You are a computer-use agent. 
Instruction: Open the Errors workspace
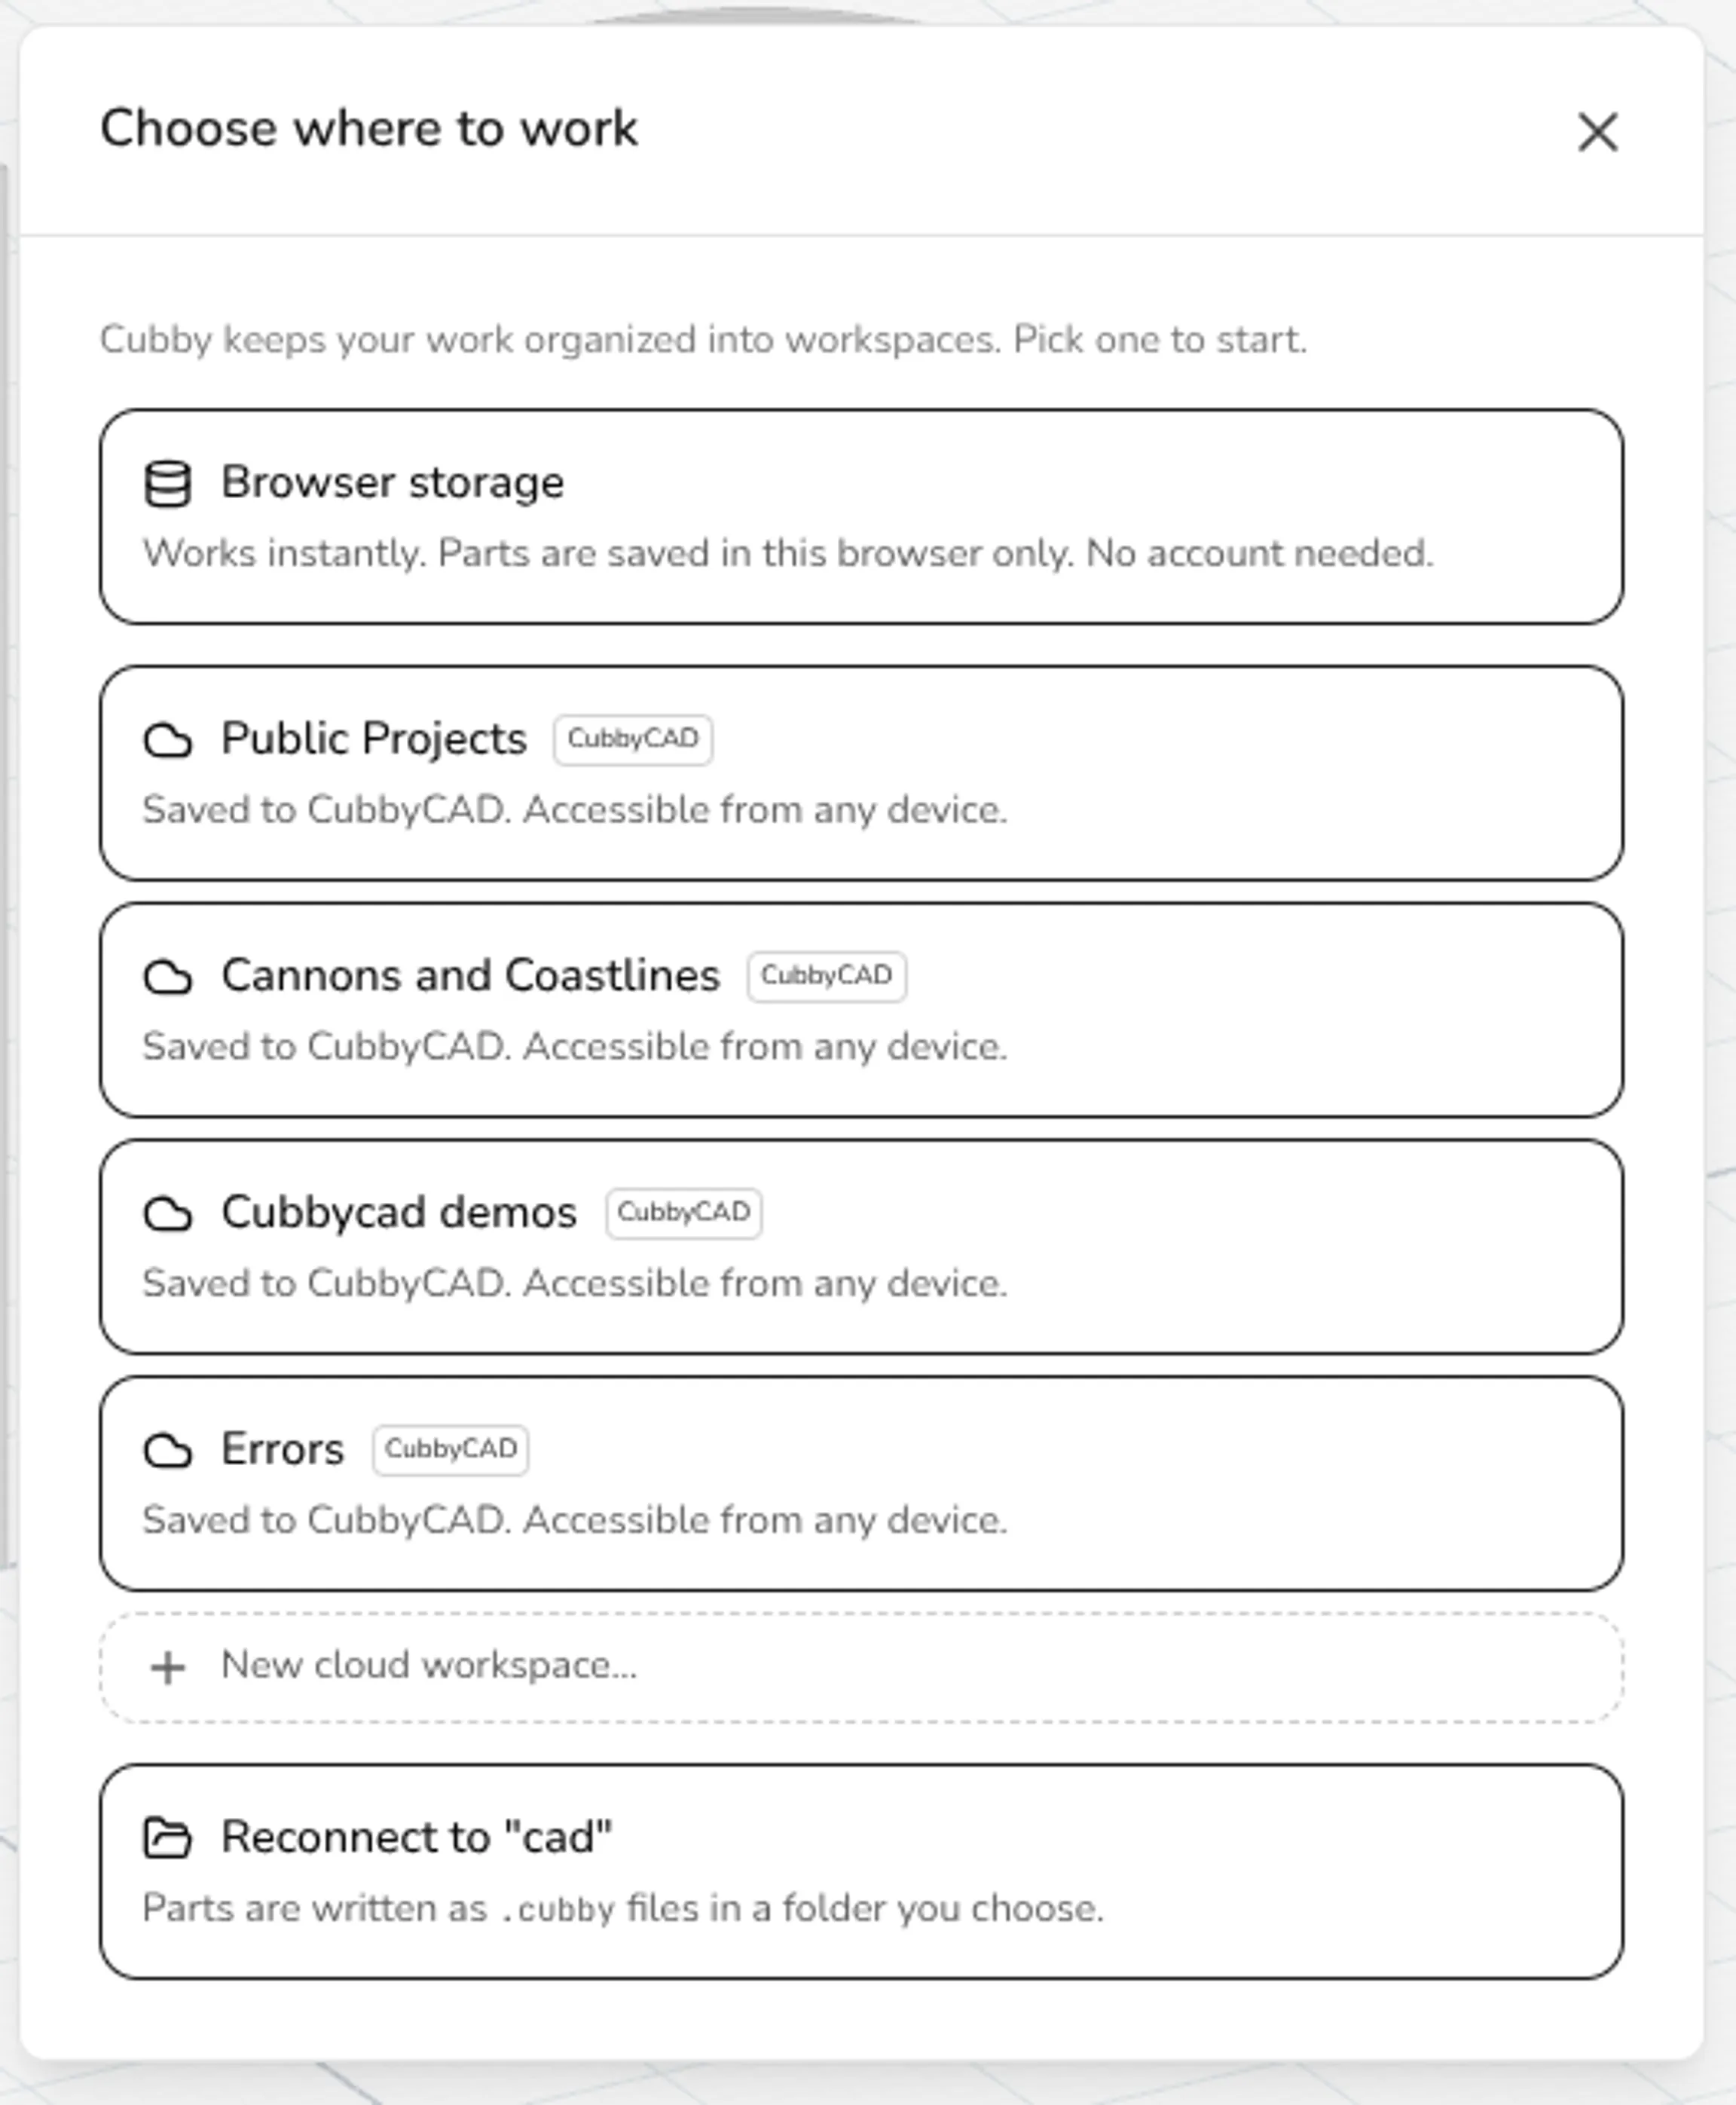coord(861,1483)
